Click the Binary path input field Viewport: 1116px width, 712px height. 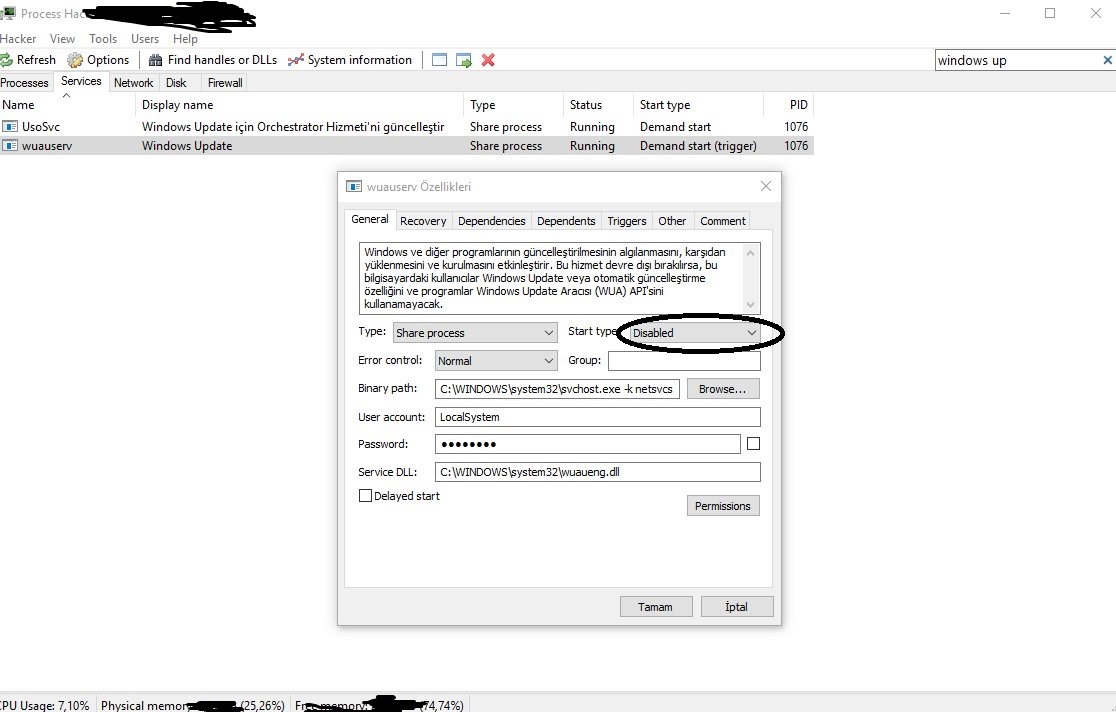[x=557, y=389]
